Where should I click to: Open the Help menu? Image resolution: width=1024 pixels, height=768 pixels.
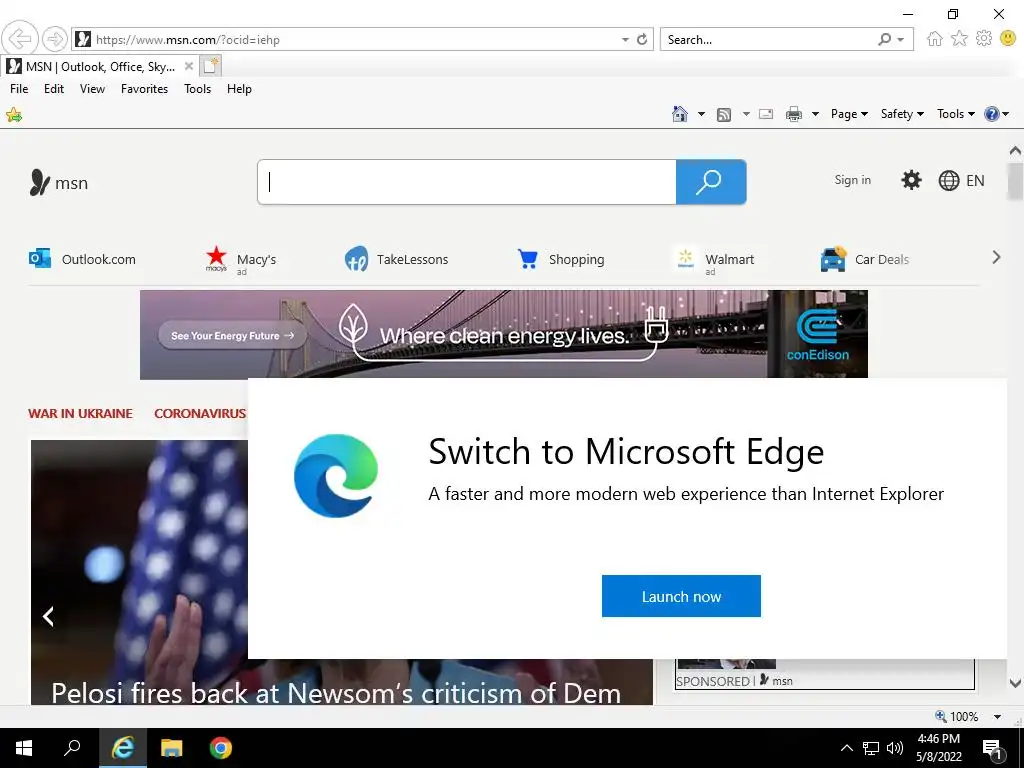[239, 89]
